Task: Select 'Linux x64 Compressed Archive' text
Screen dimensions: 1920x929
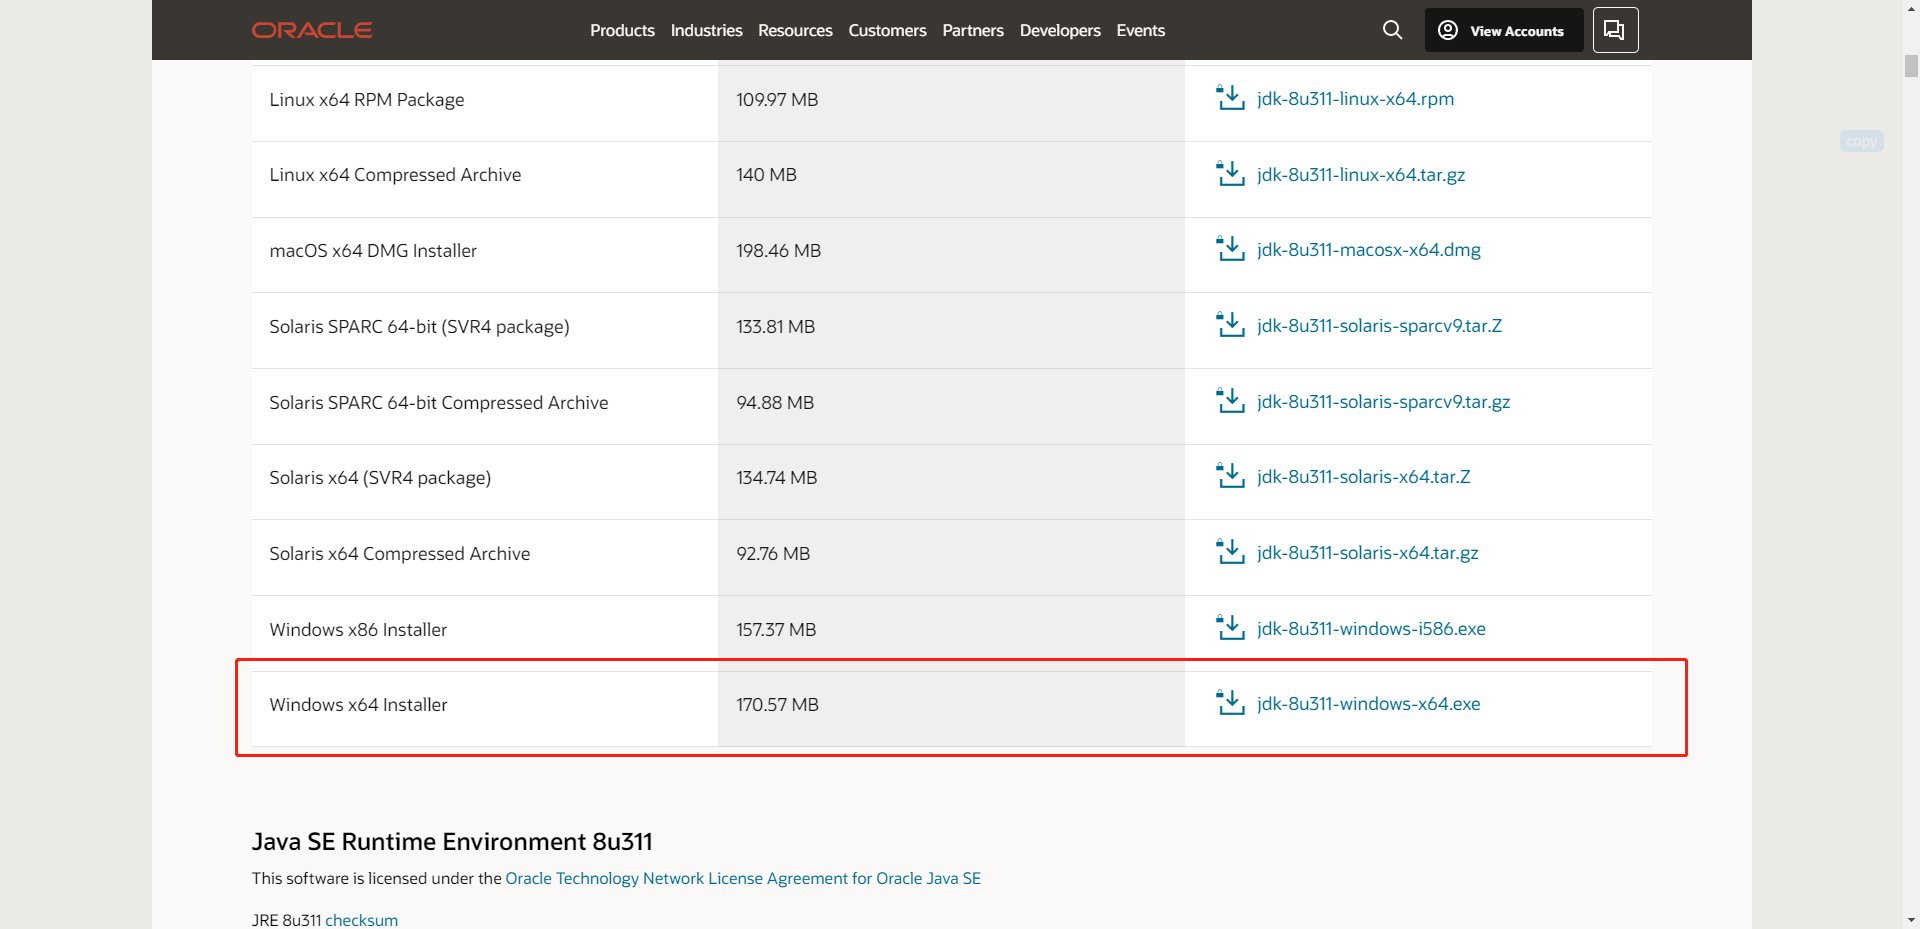Action: (x=395, y=175)
